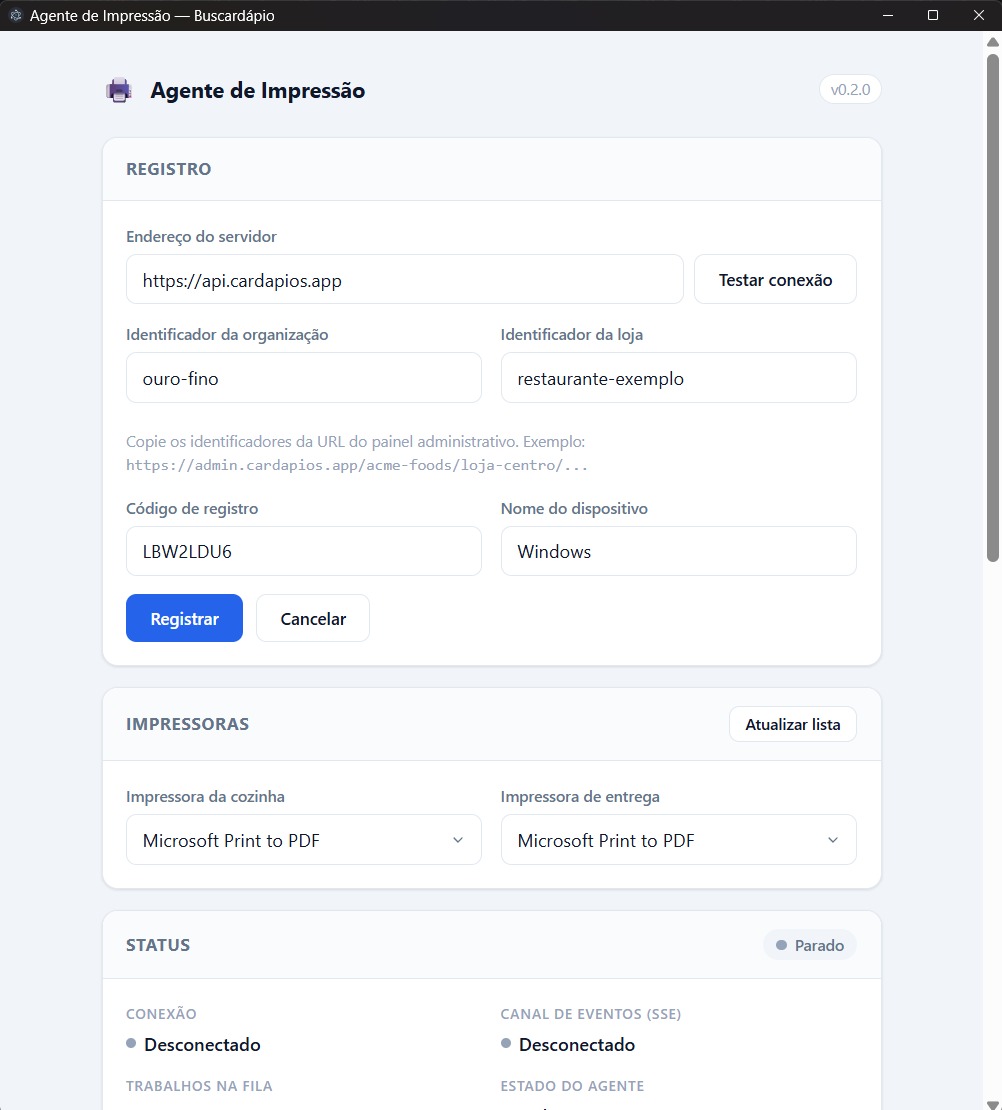Test the connection with Testar conexão
This screenshot has width=1002, height=1110.
pyautogui.click(x=775, y=280)
